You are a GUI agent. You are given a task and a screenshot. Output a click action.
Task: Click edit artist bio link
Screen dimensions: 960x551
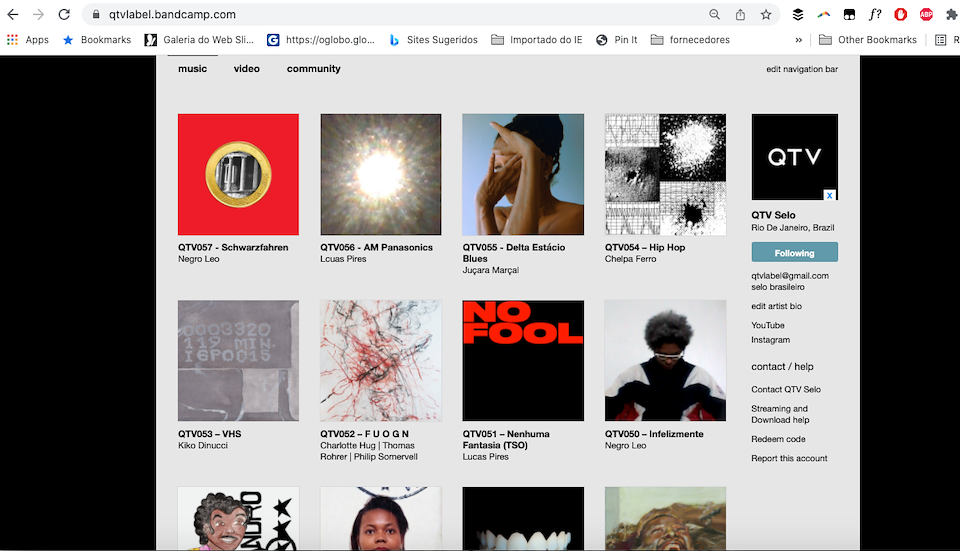point(776,306)
